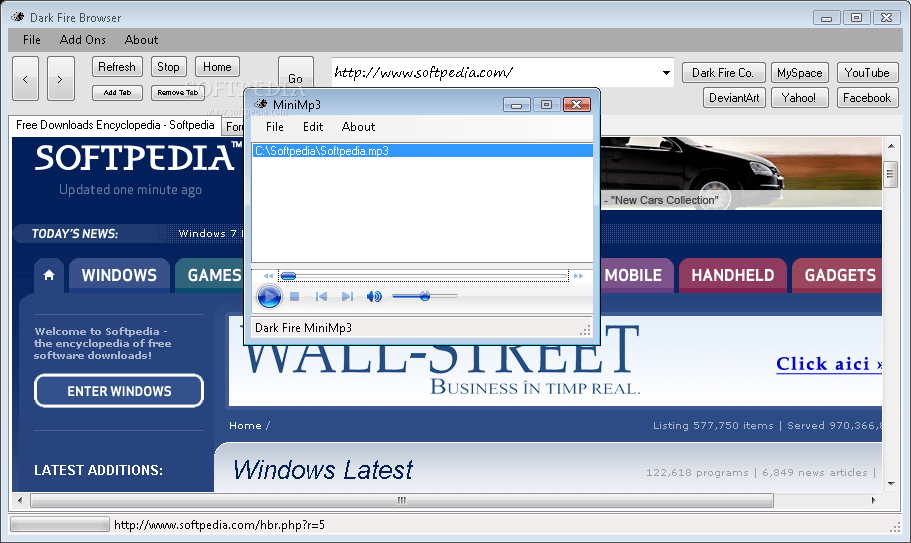Click the Dark Fire Browser title bar icon
Screen dimensions: 911x543
(x=18, y=17)
